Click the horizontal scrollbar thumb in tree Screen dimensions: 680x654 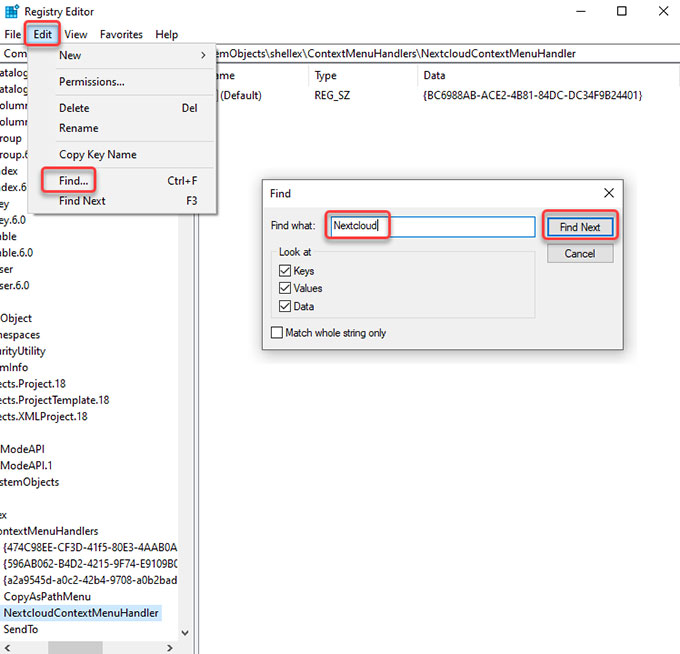pyautogui.click(x=75, y=648)
